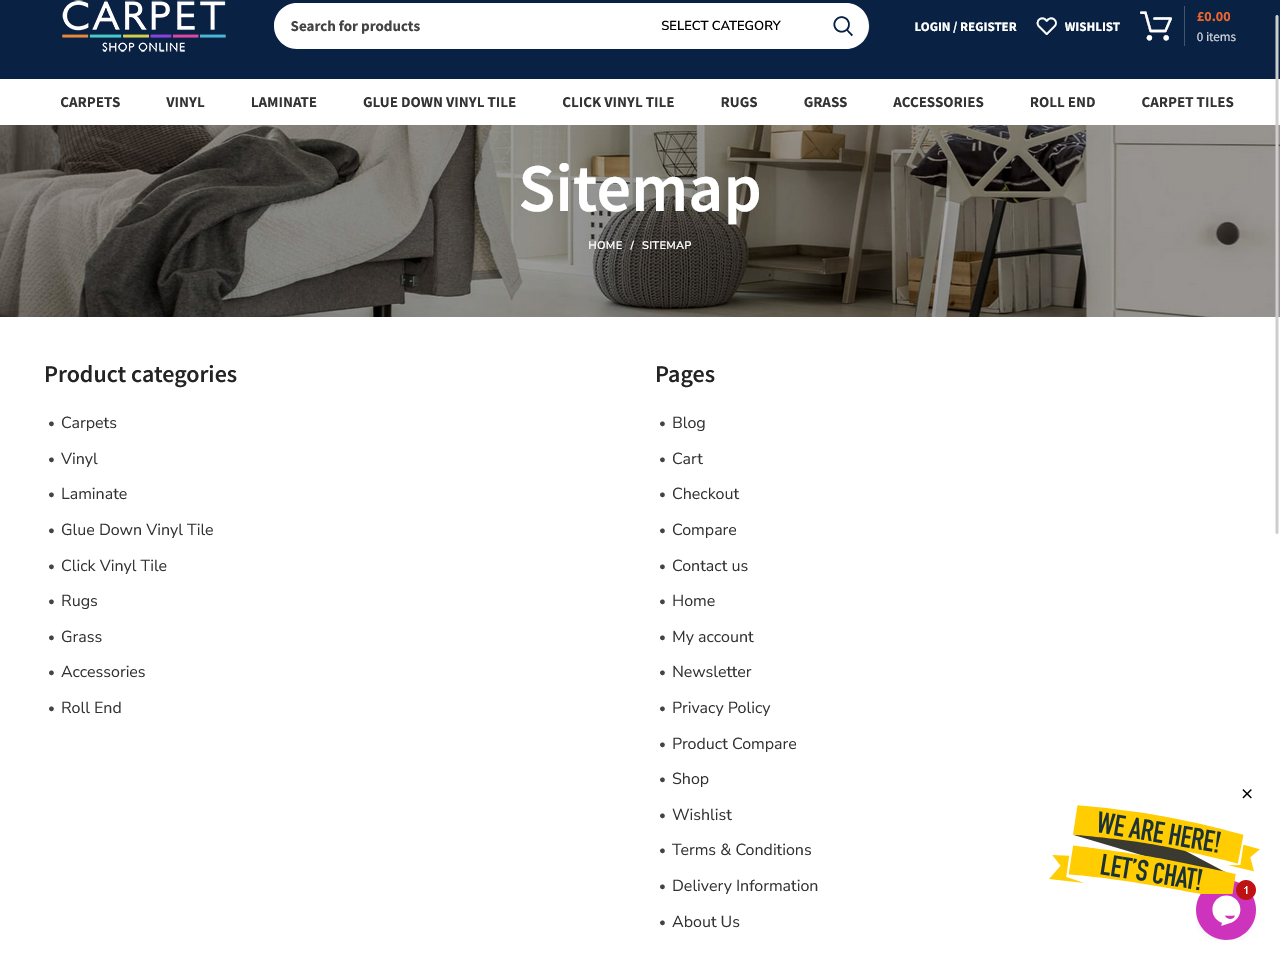Open the Privacy Policy page link
The width and height of the screenshot is (1280, 960).
pos(721,708)
